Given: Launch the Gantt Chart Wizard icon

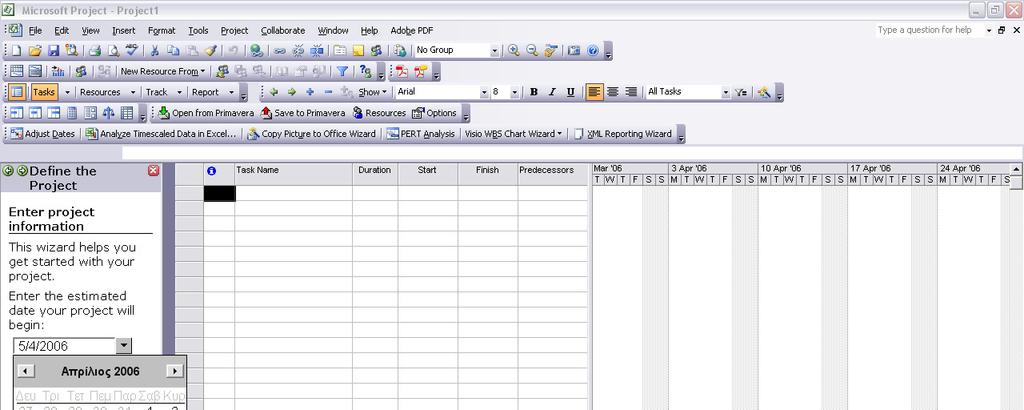Looking at the screenshot, I should [764, 92].
